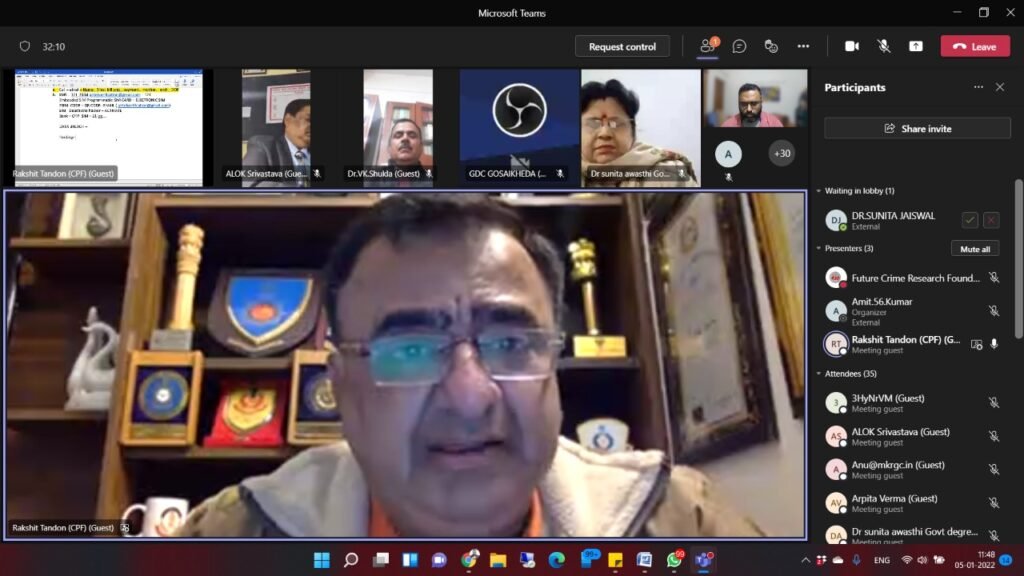Leave the meeting
This screenshot has width=1024, height=576.
975,46
